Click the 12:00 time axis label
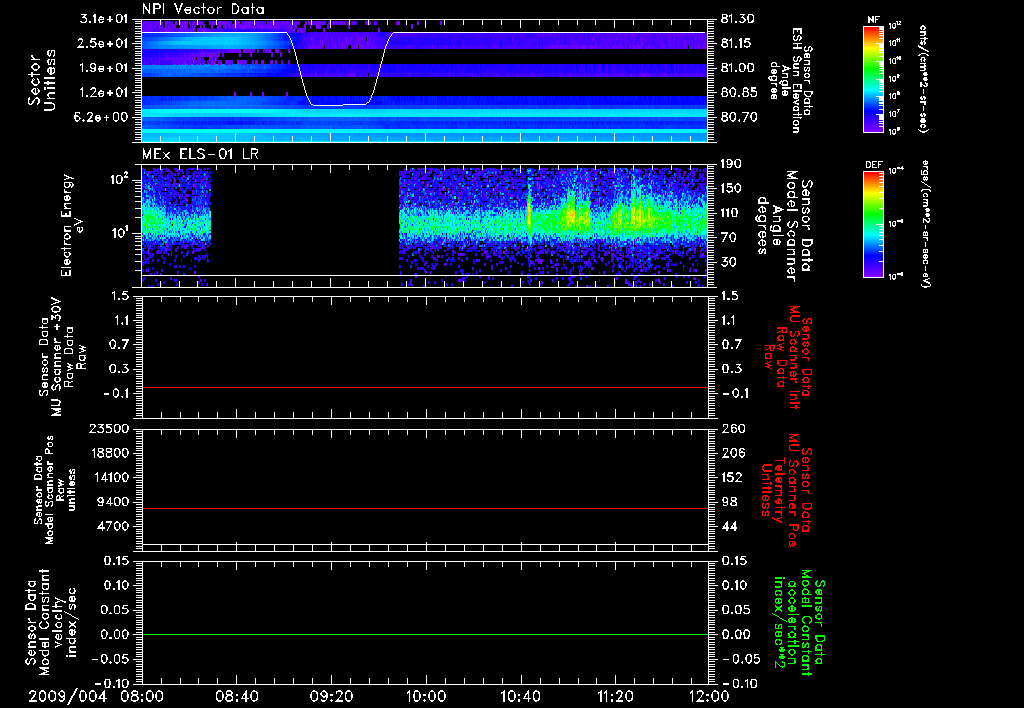This screenshot has height=708, width=1024. (709, 696)
